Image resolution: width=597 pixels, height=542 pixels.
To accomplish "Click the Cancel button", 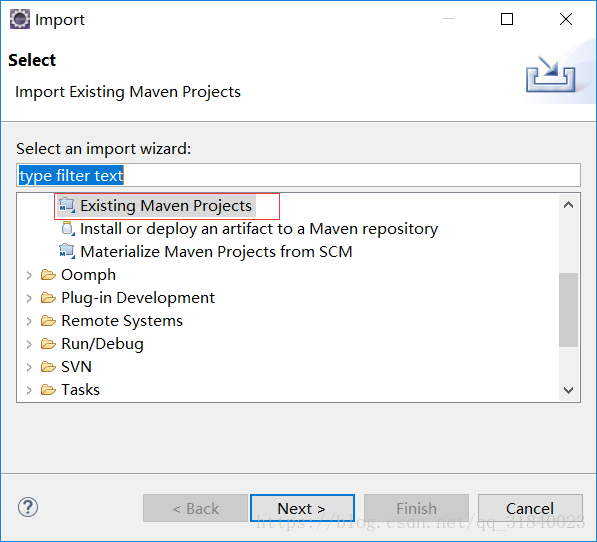I will click(x=530, y=508).
